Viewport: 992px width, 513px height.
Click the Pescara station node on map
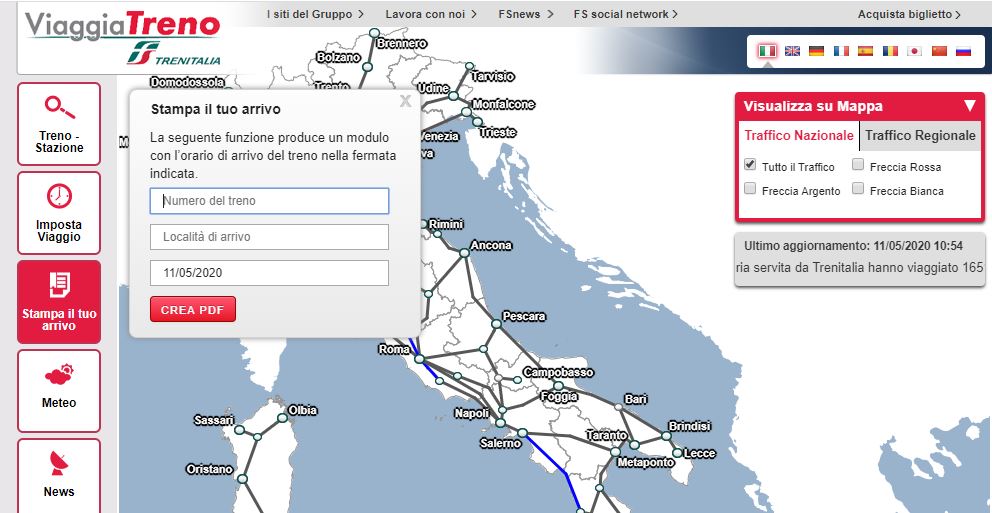(496, 323)
